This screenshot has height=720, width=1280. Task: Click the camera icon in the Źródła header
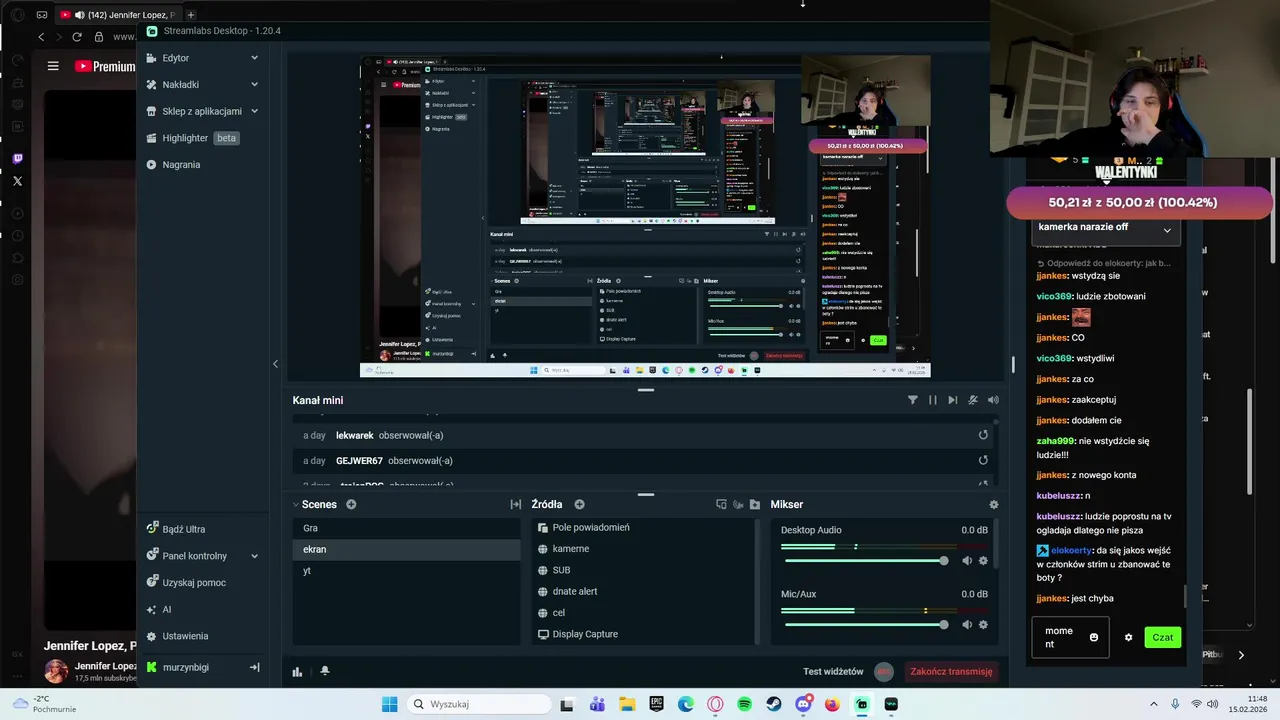(x=738, y=505)
